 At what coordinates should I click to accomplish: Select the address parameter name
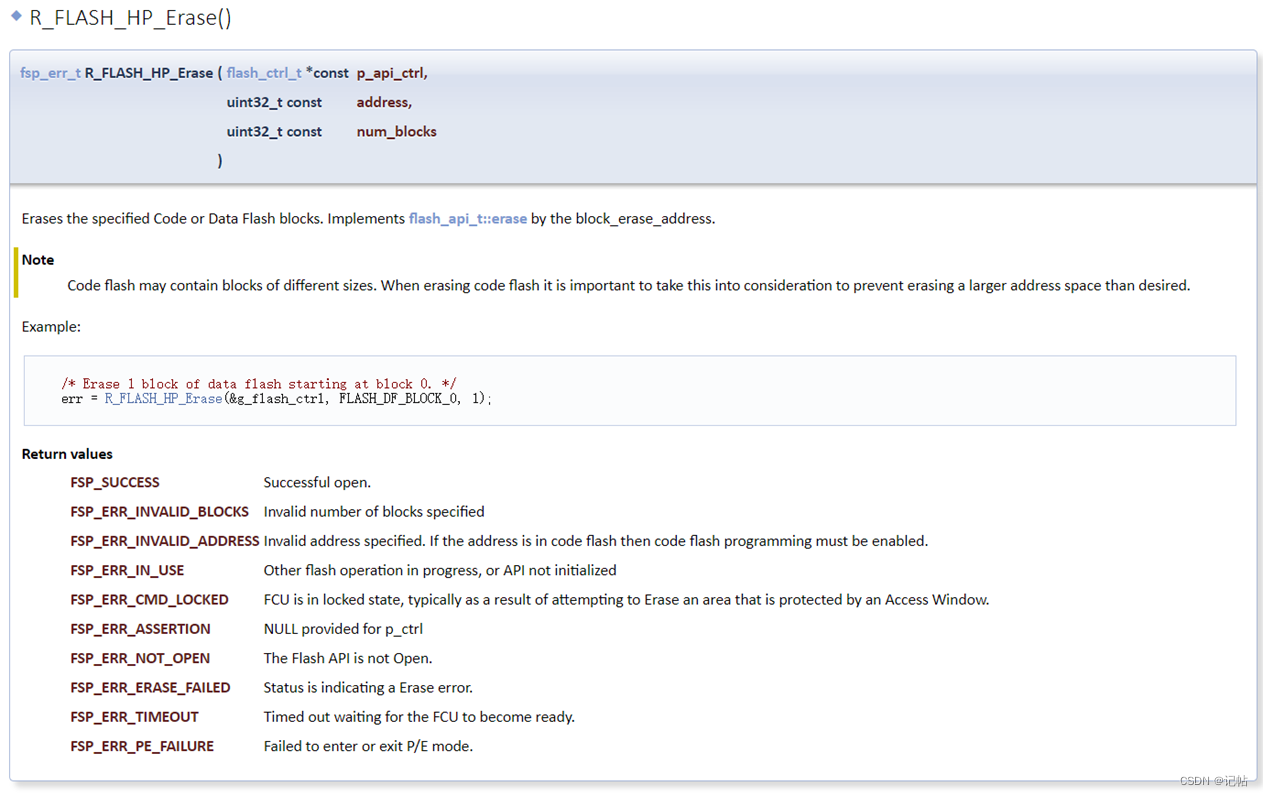[384, 102]
